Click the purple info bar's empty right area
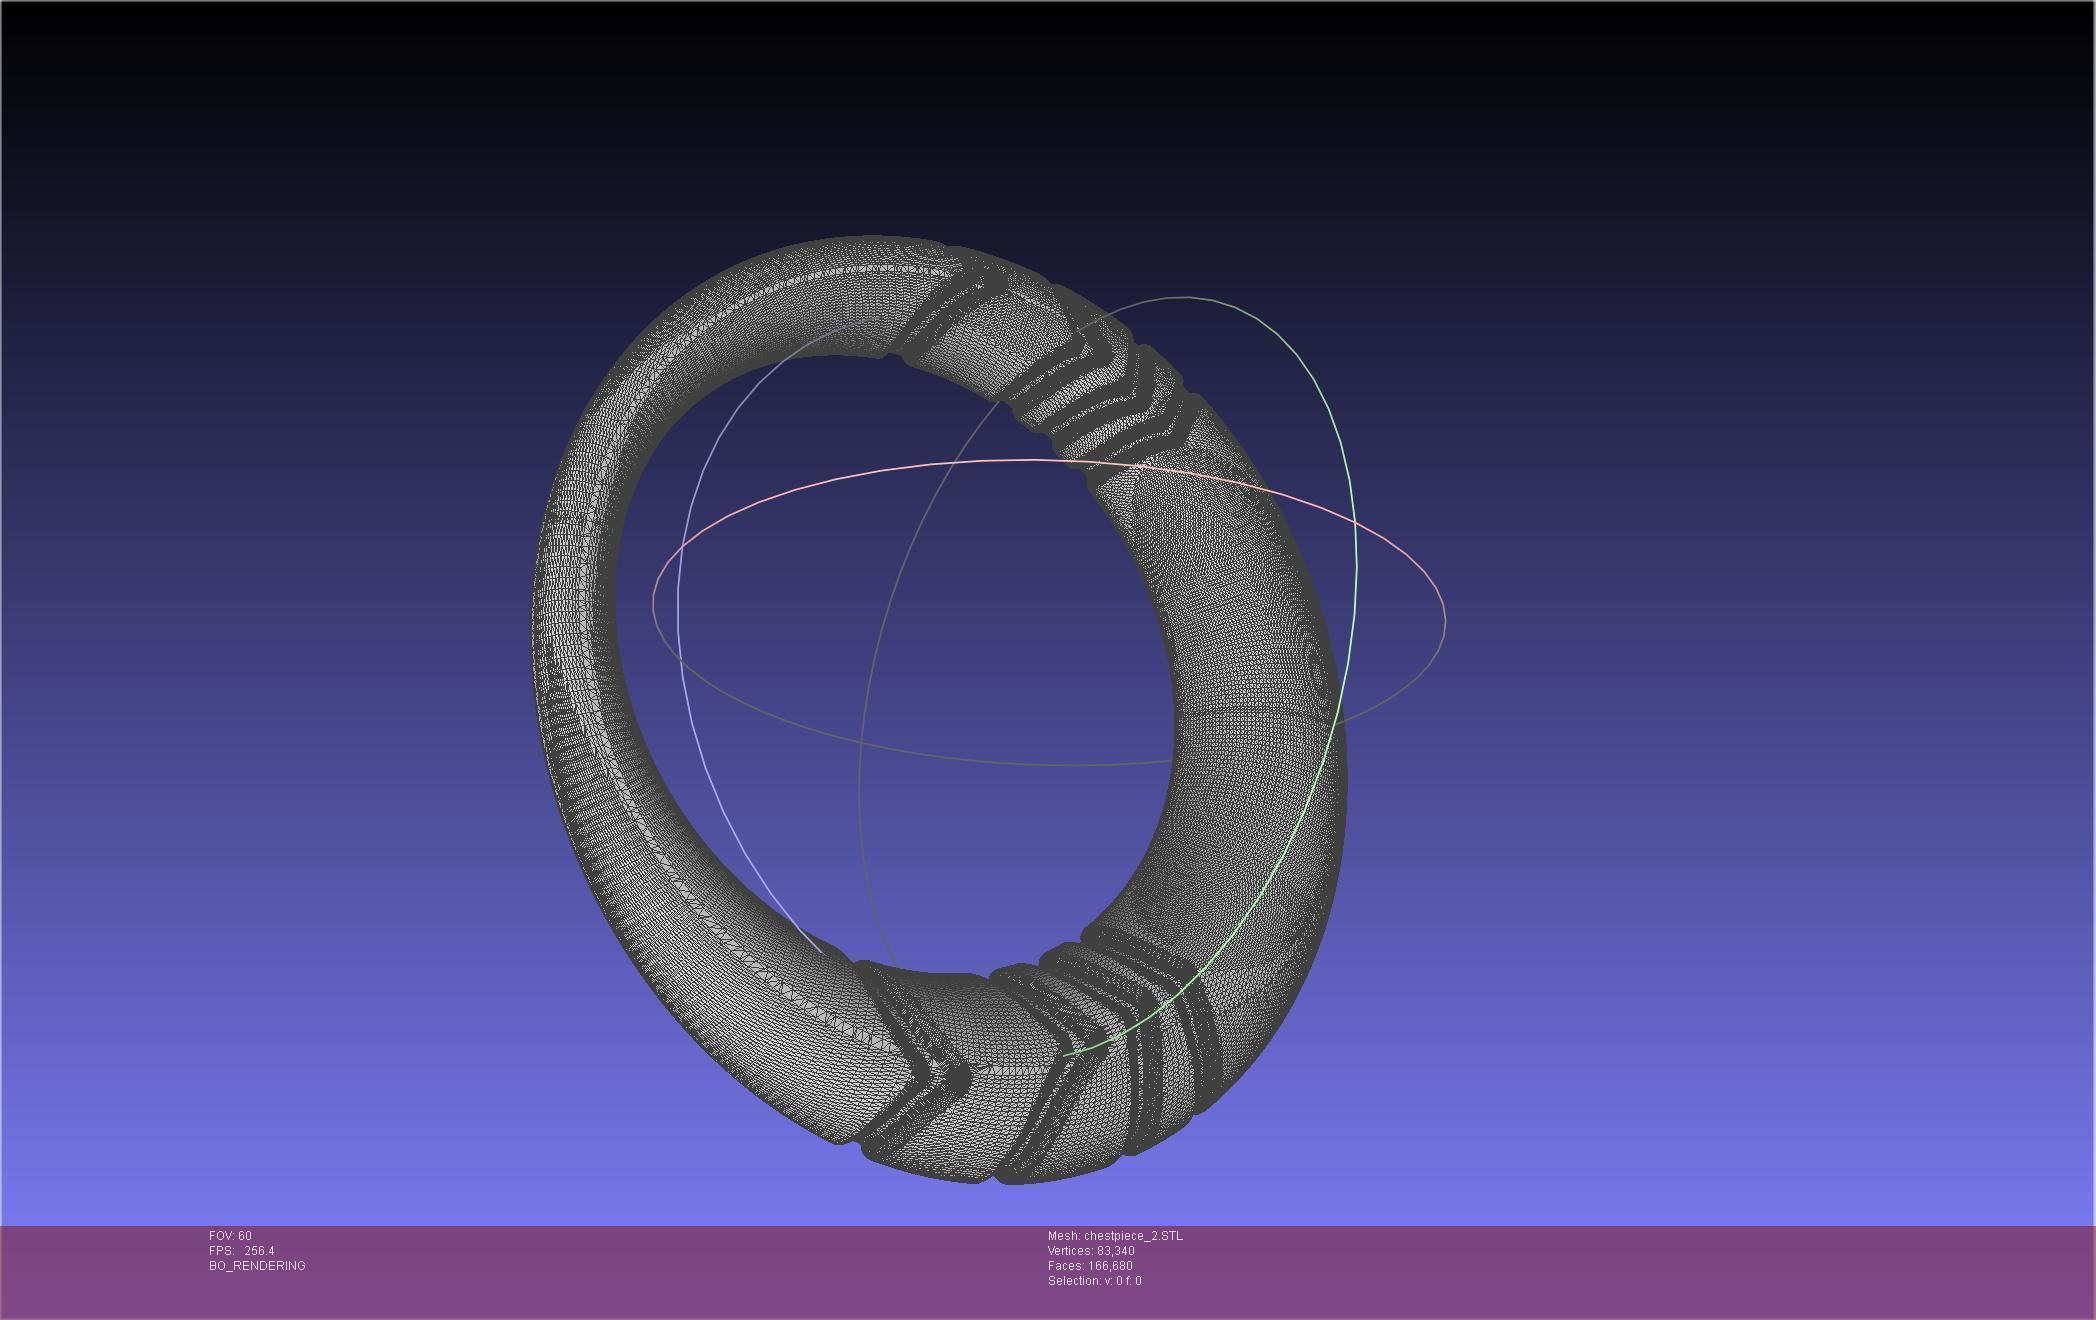 1700,1270
